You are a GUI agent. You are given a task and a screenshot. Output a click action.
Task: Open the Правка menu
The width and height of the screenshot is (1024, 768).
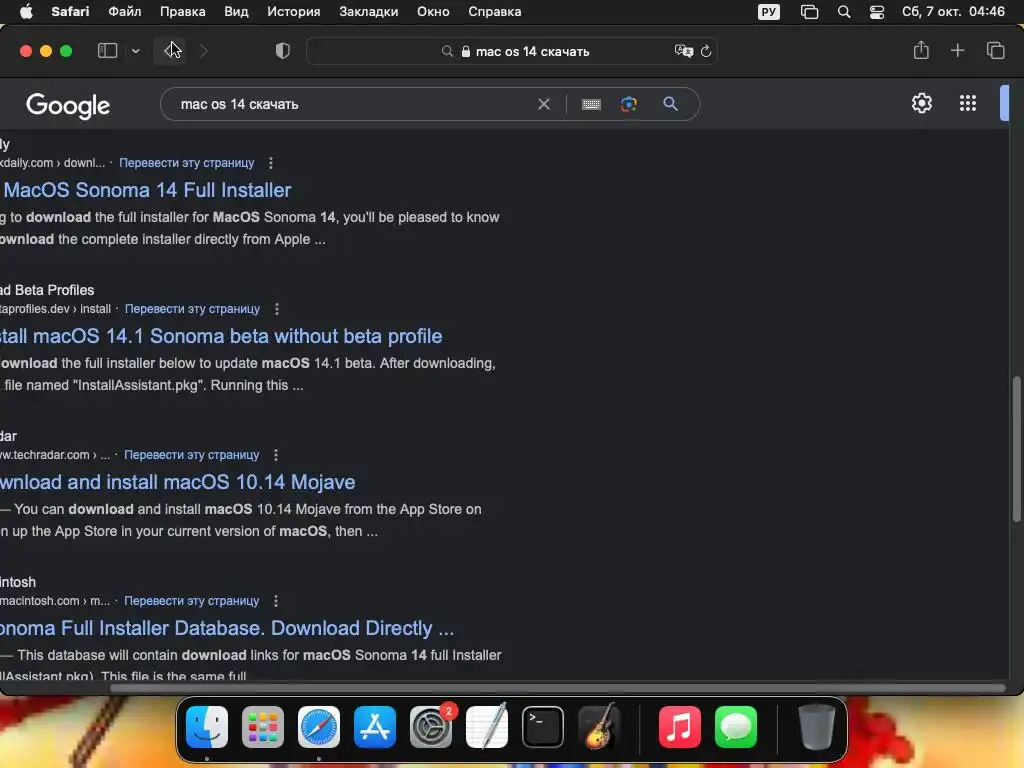click(x=183, y=12)
